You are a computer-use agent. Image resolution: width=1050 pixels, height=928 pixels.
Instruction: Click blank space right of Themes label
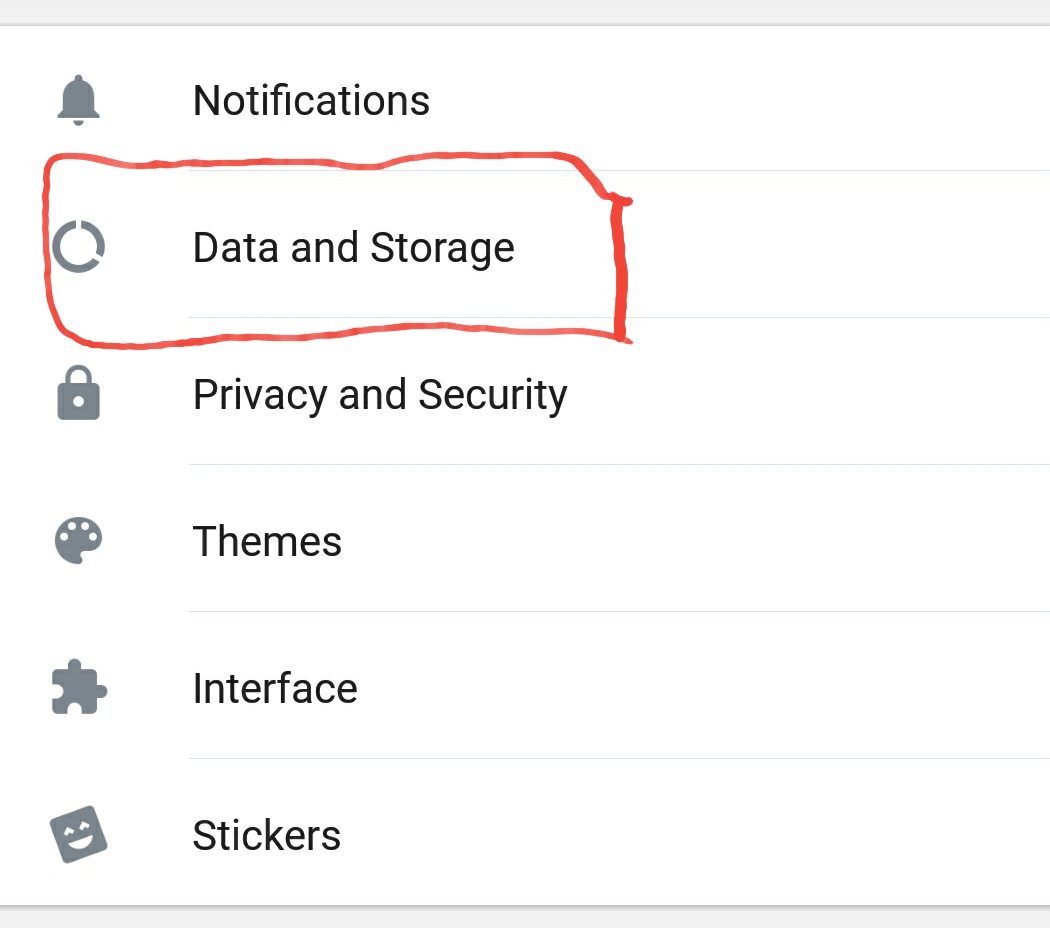696,541
